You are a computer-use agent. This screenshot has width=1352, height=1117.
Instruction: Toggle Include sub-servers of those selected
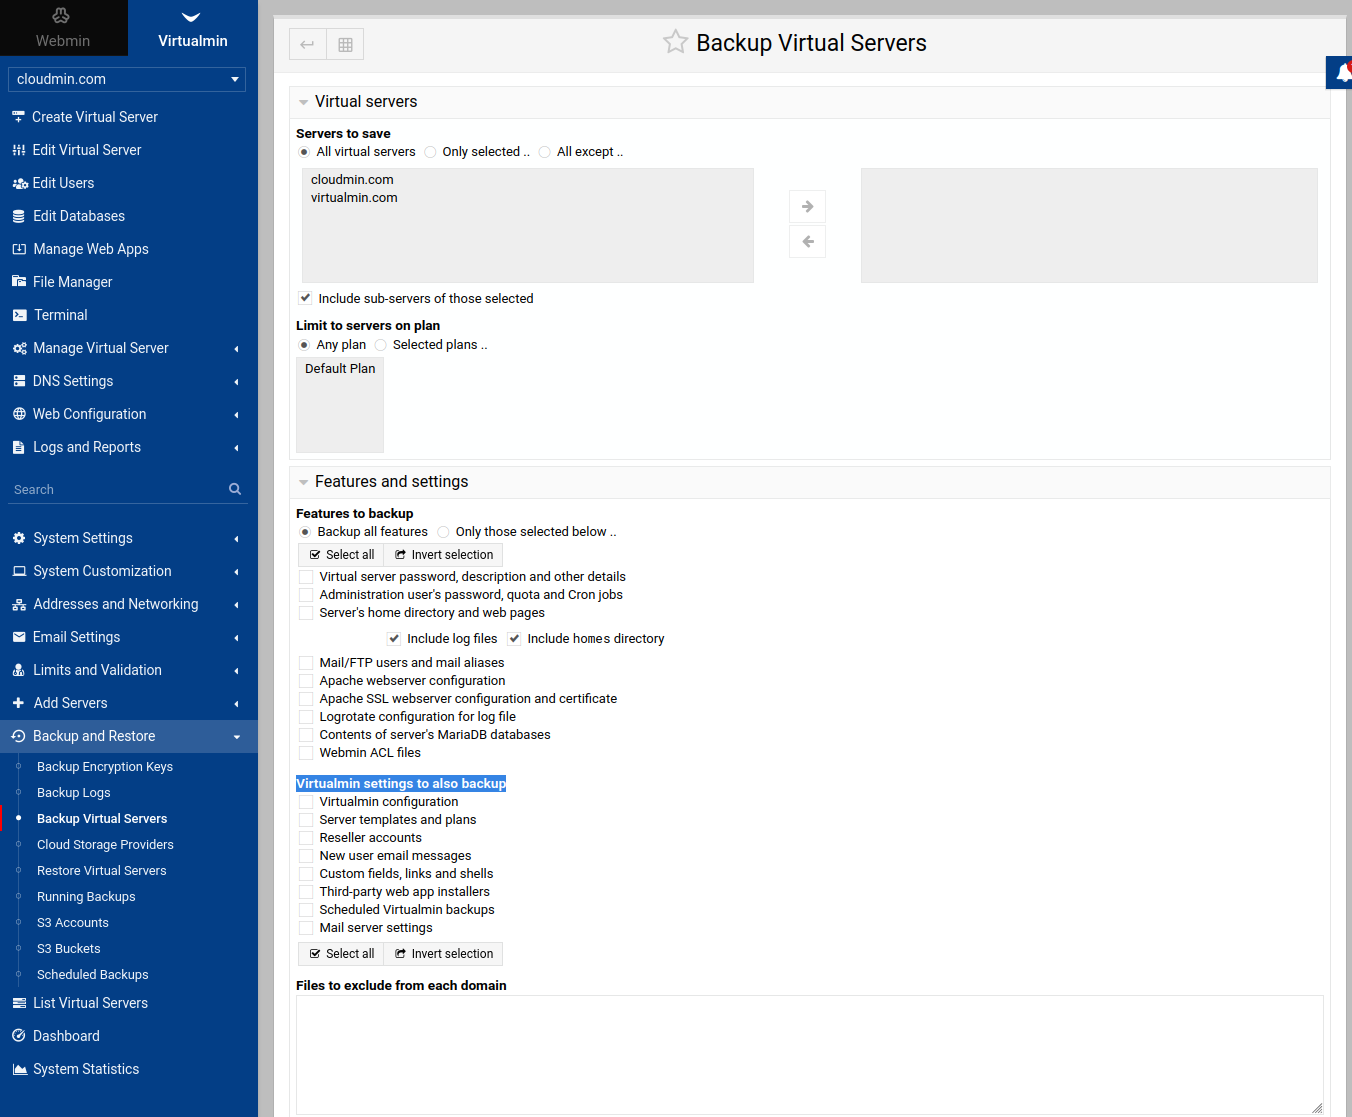click(305, 298)
